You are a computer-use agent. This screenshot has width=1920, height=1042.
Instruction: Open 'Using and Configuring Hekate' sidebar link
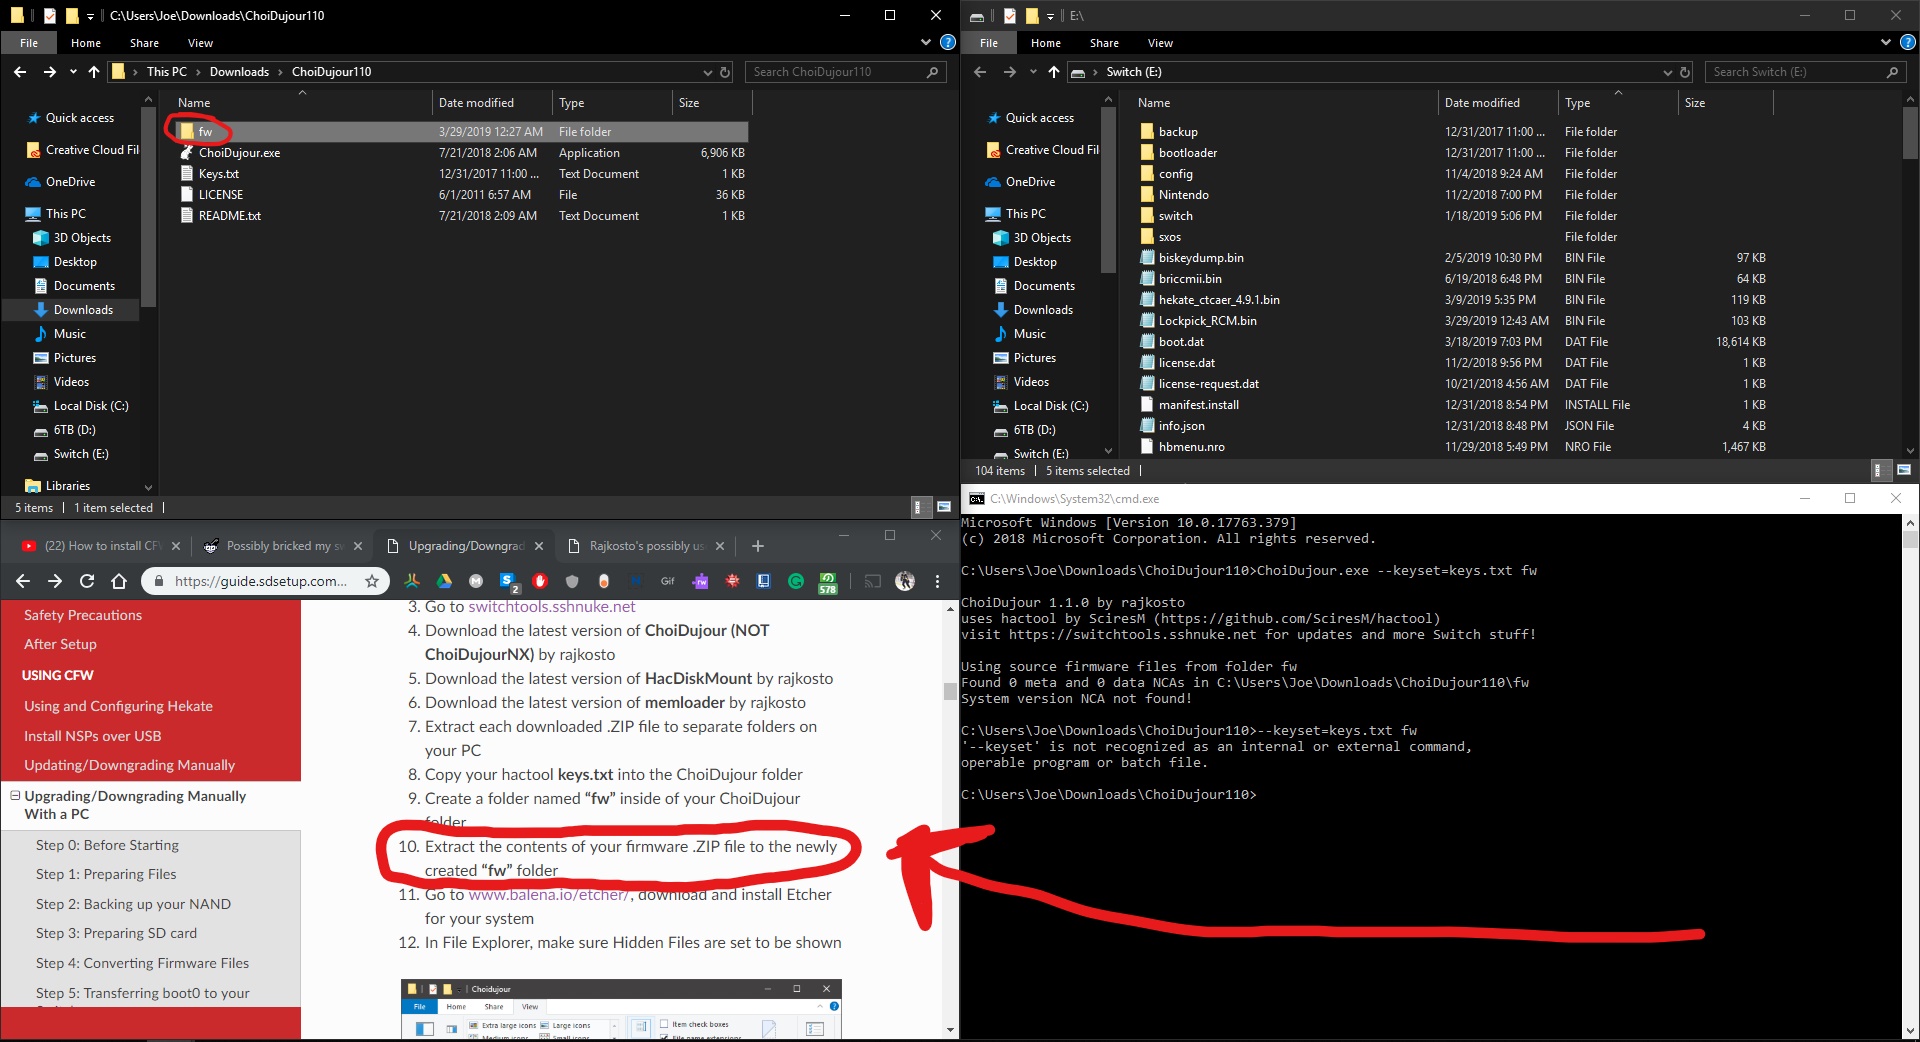click(118, 706)
